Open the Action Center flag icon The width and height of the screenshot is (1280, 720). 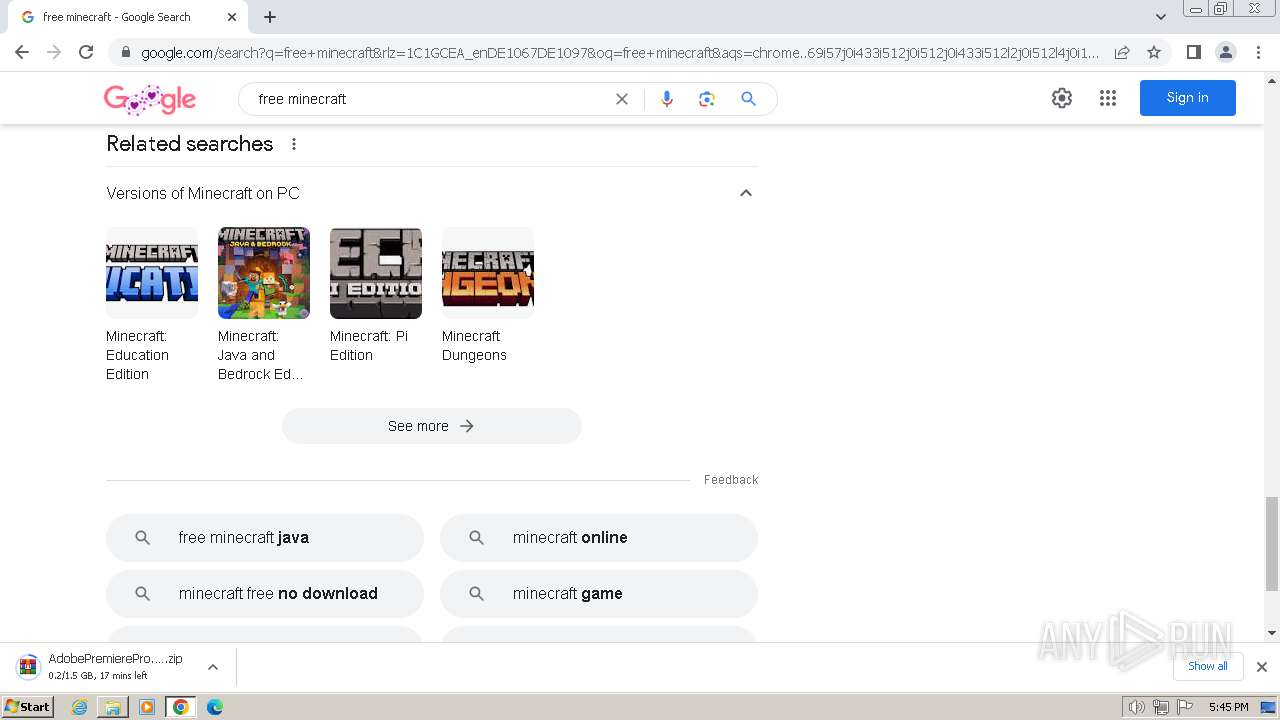click(1185, 707)
